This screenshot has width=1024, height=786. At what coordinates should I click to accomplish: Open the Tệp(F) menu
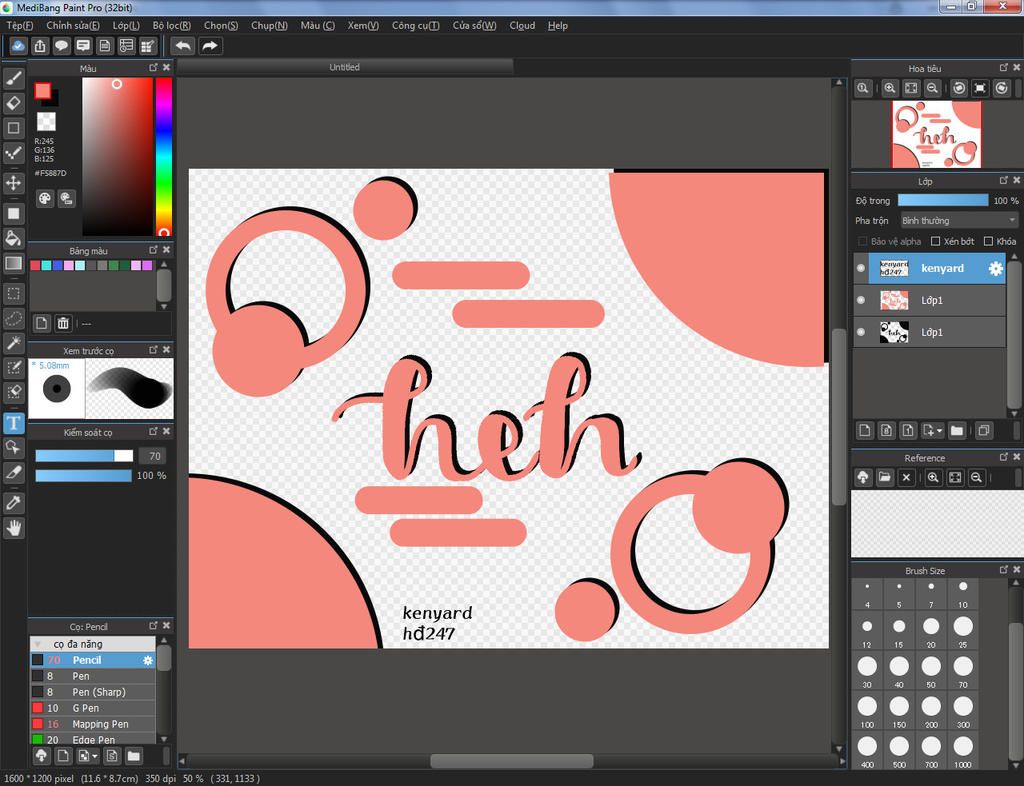click(20, 25)
